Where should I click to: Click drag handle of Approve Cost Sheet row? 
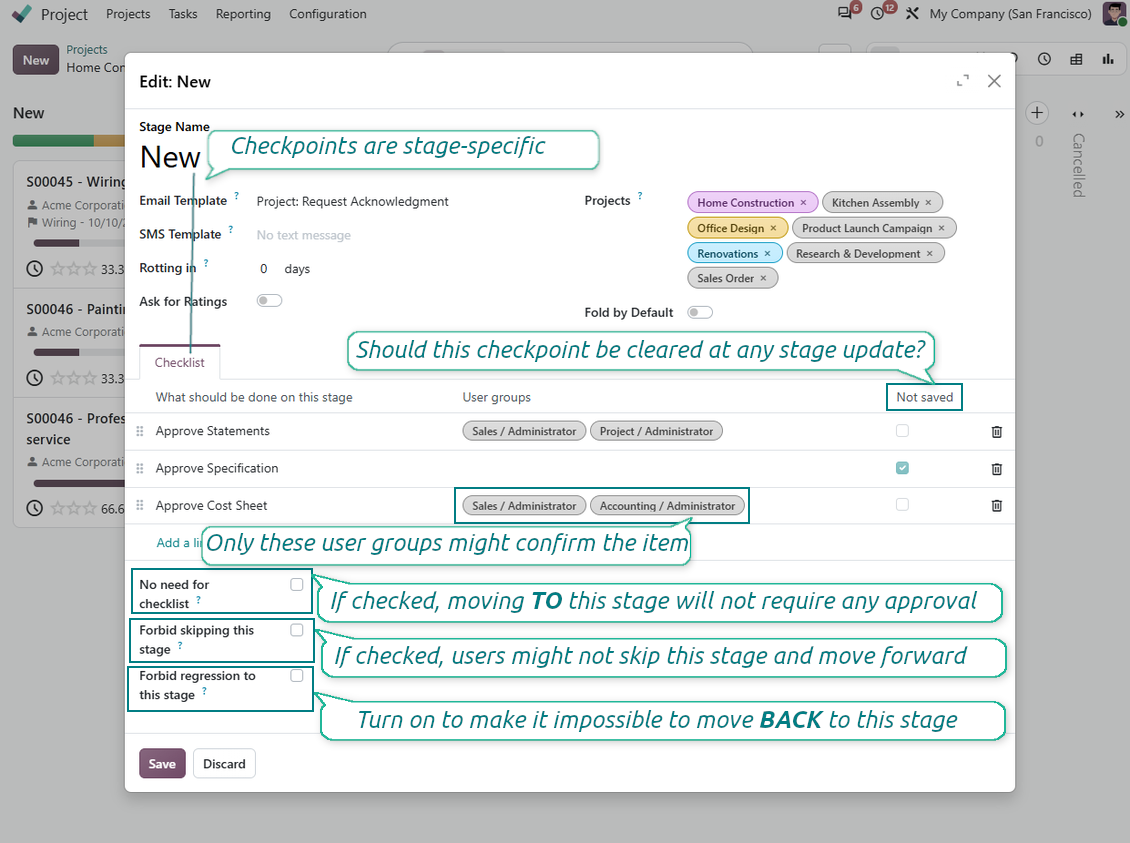140,505
